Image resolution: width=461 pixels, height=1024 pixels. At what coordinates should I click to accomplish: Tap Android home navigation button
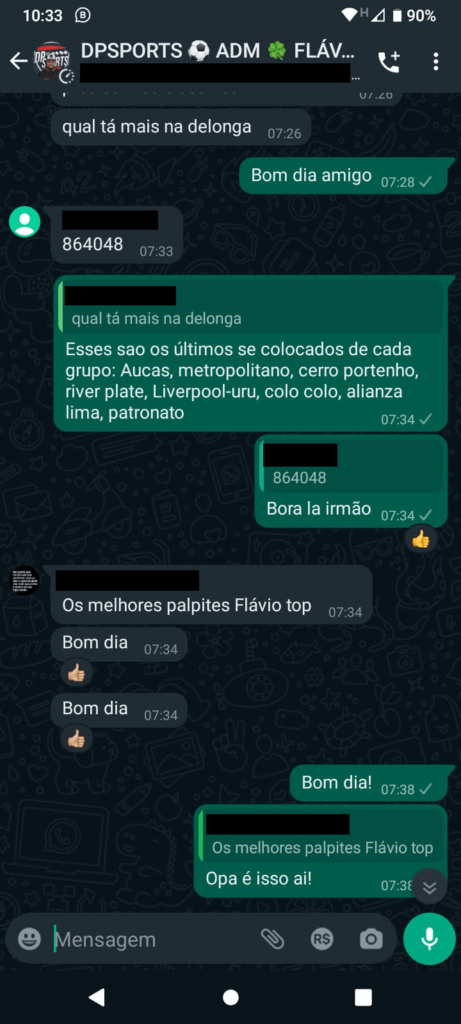click(x=230, y=997)
